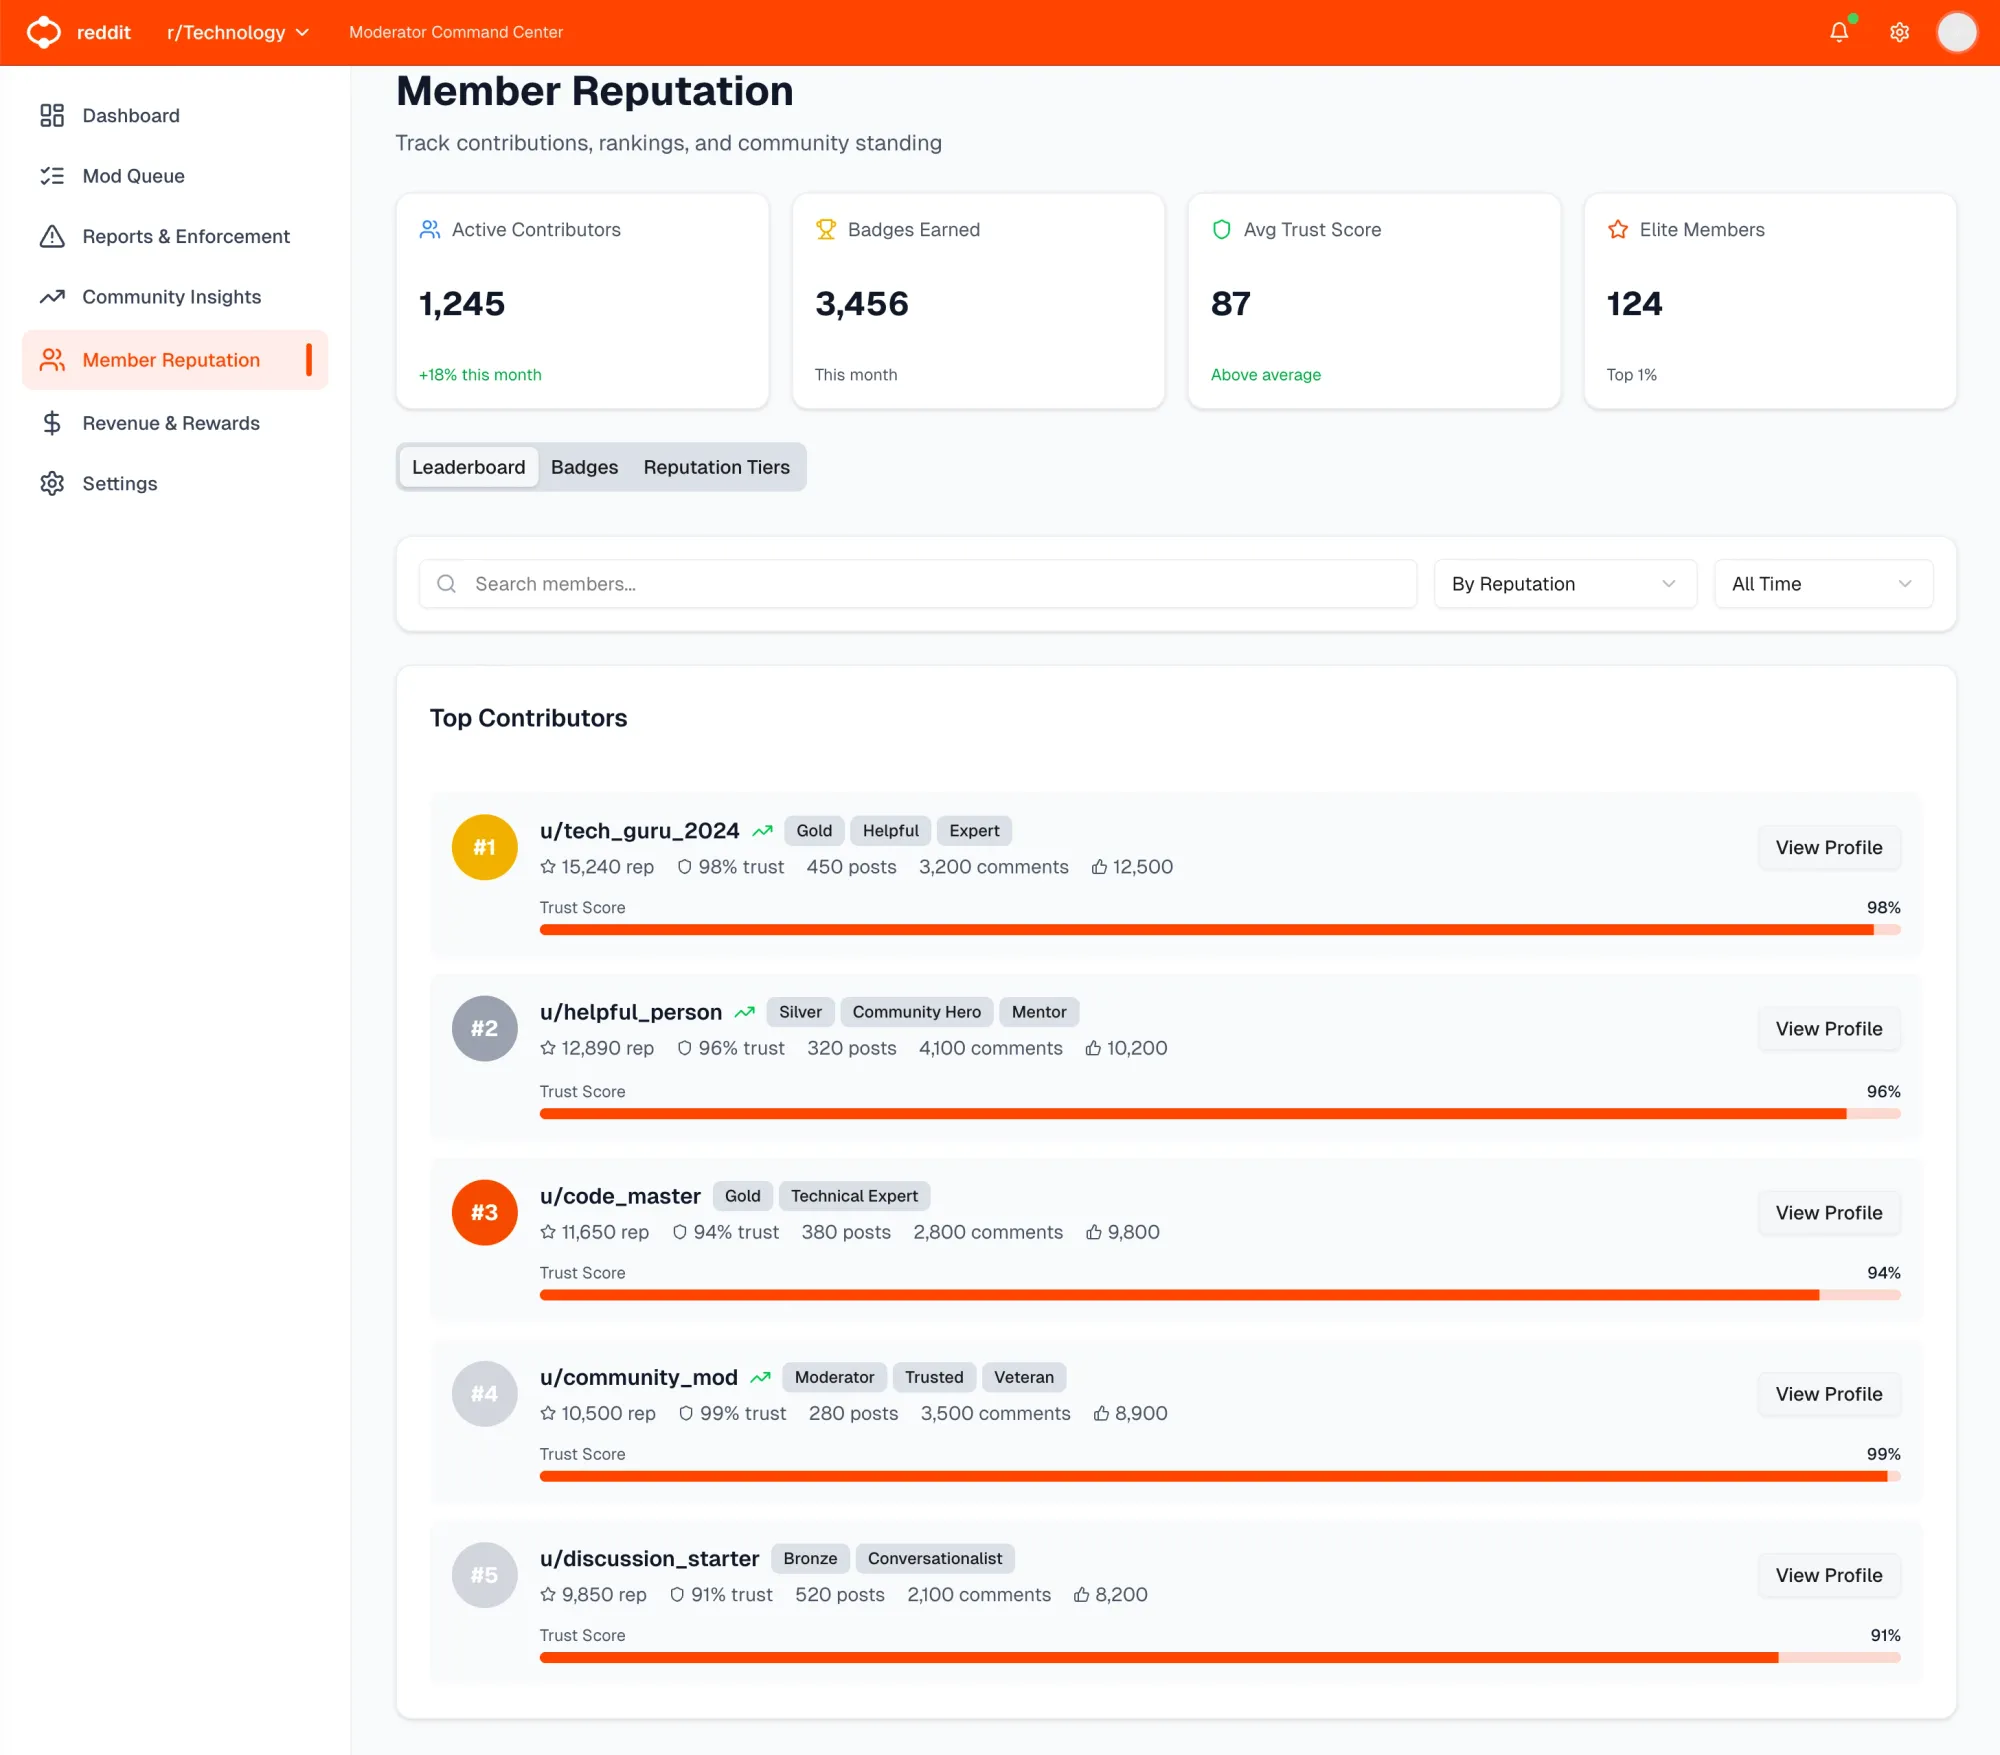Screen dimensions: 2000x1755
Task: Toggle the Moderator badge on u/community_mod
Action: pyautogui.click(x=834, y=1377)
